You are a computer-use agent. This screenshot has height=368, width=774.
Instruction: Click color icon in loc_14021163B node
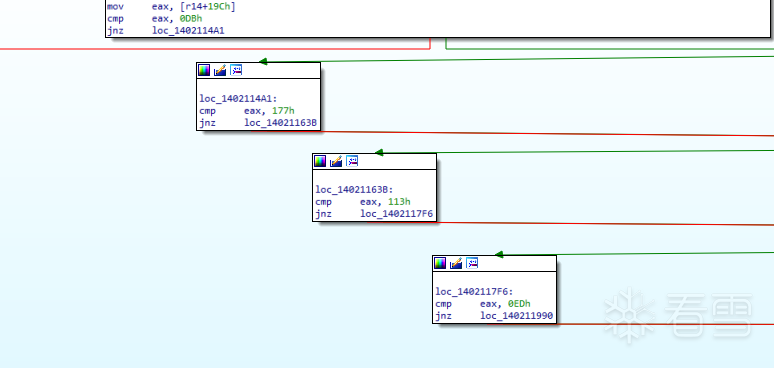[320, 161]
